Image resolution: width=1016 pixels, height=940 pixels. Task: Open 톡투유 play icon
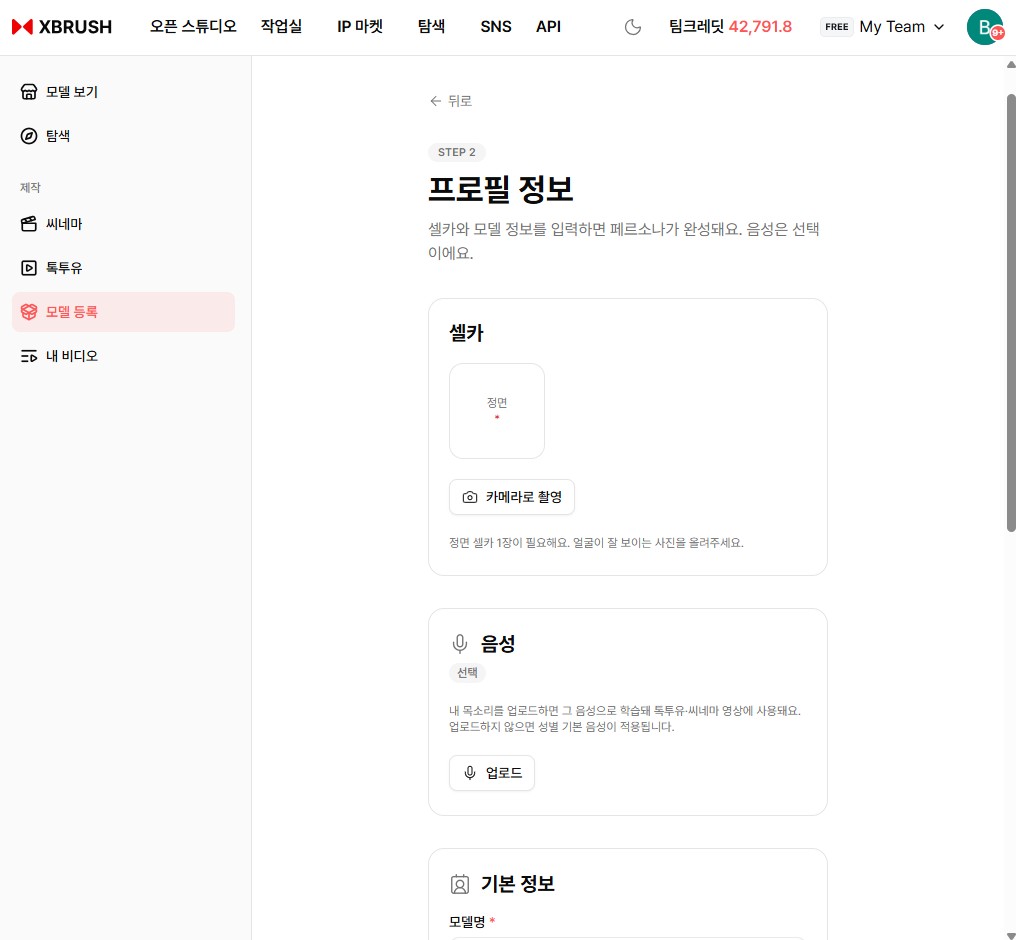click(x=29, y=268)
